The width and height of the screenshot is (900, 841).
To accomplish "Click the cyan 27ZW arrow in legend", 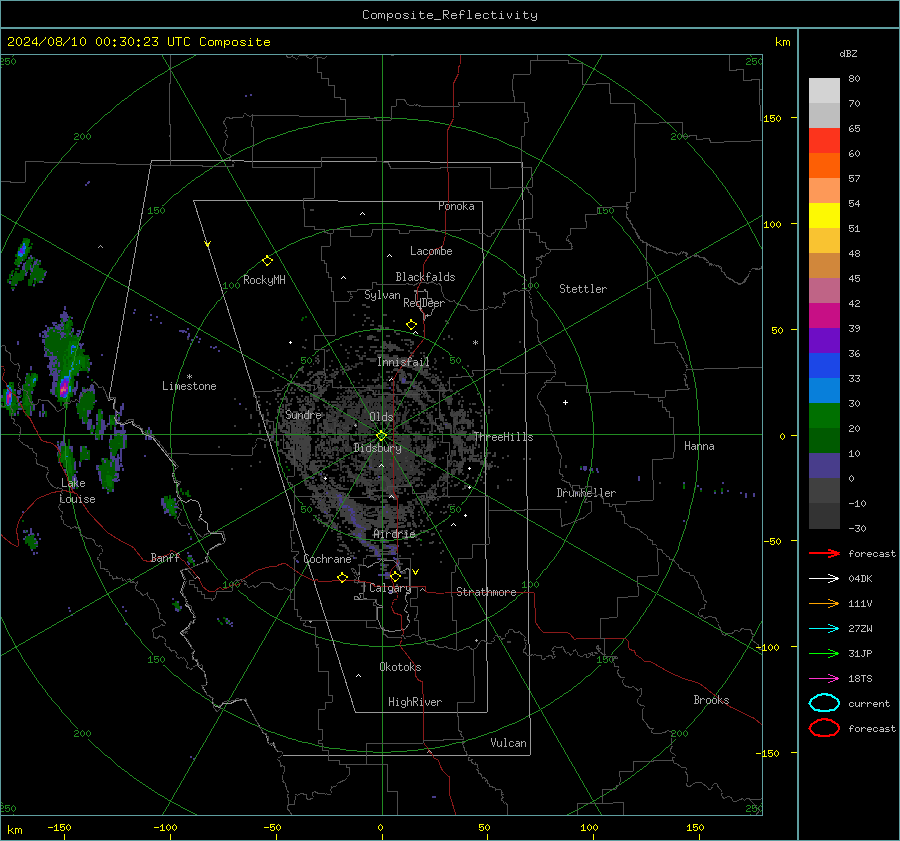I will pos(824,629).
